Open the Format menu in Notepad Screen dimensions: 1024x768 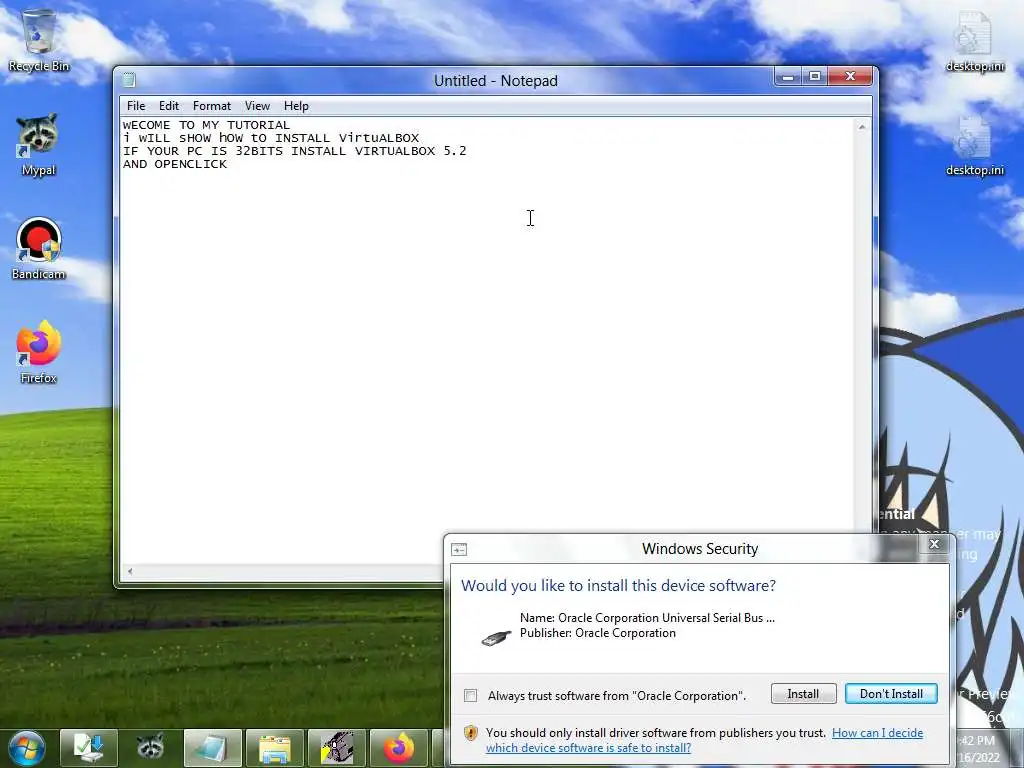pos(212,106)
